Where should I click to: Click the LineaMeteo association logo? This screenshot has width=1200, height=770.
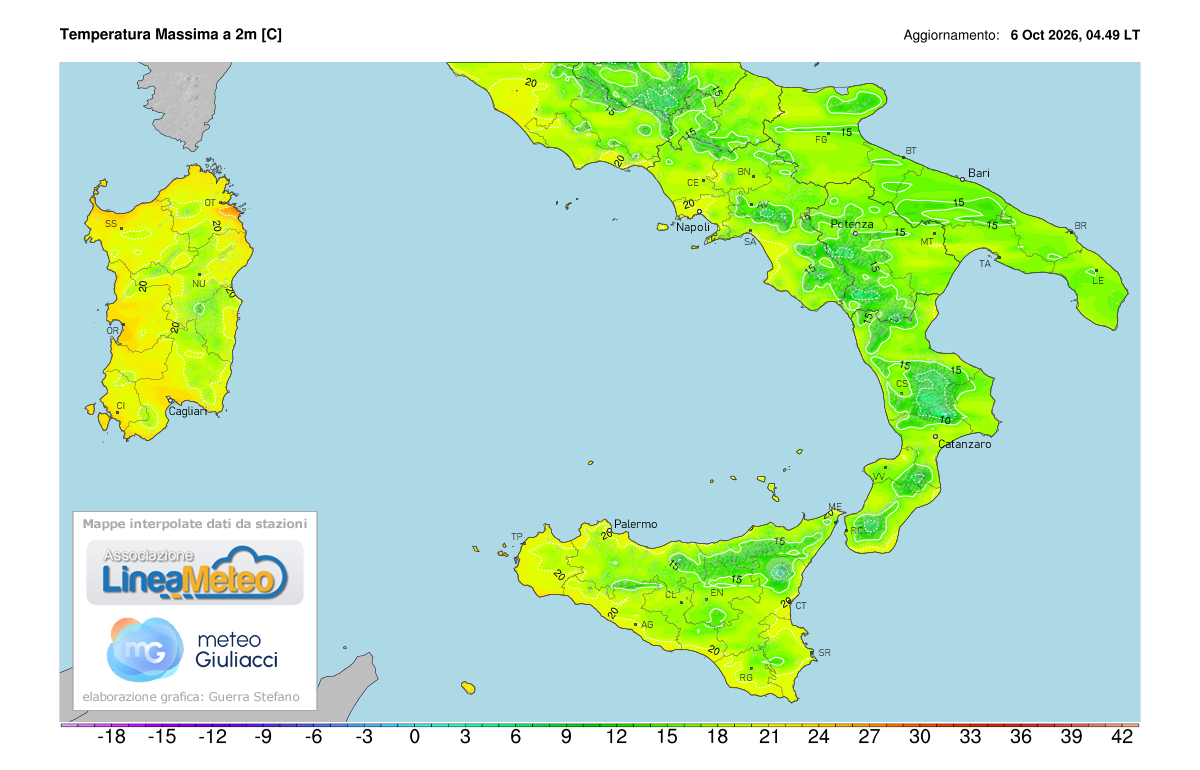pos(195,573)
